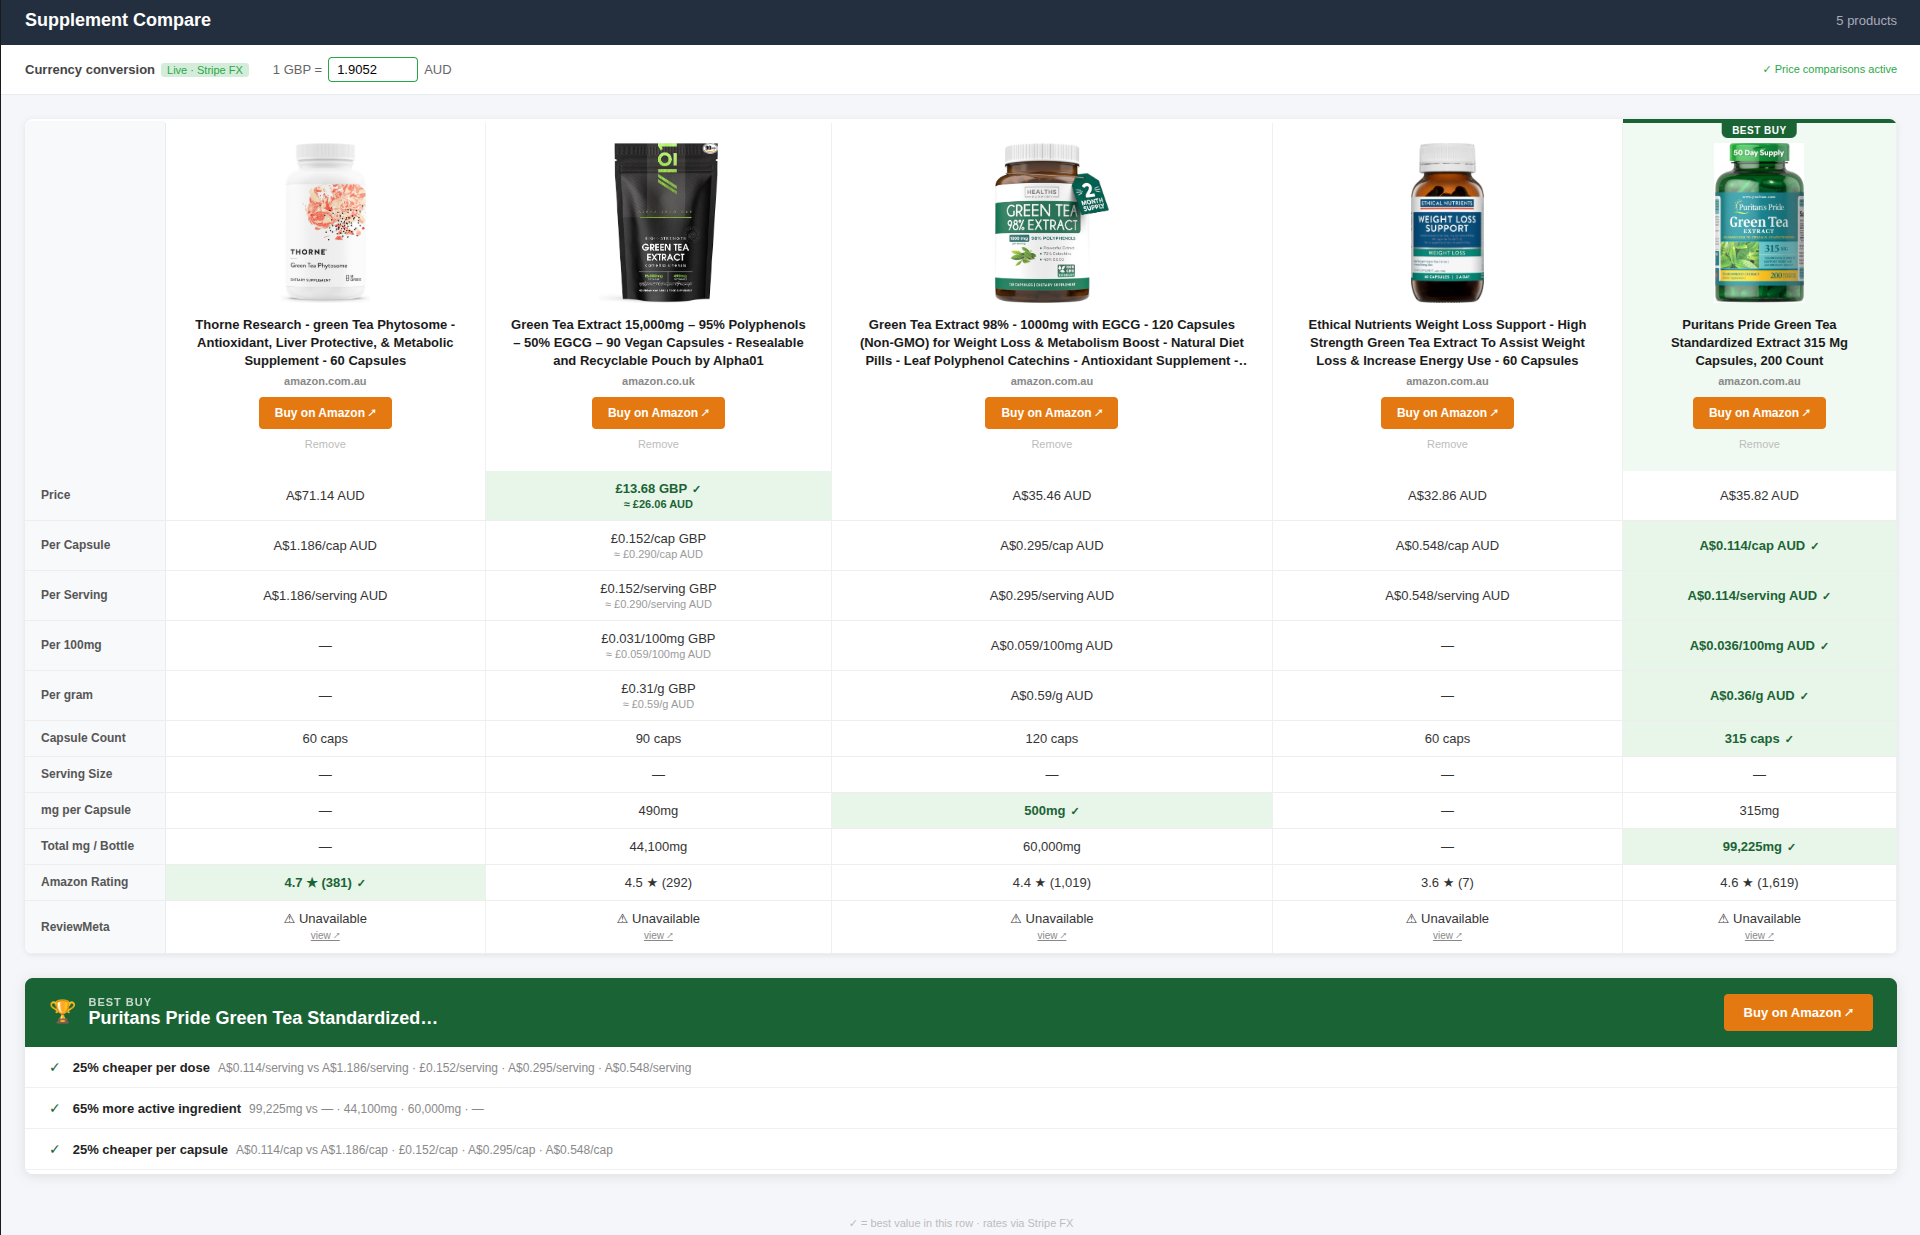1920x1235 pixels.
Task: Buy Ethical Nutrients on Amazon
Action: [x=1447, y=413]
